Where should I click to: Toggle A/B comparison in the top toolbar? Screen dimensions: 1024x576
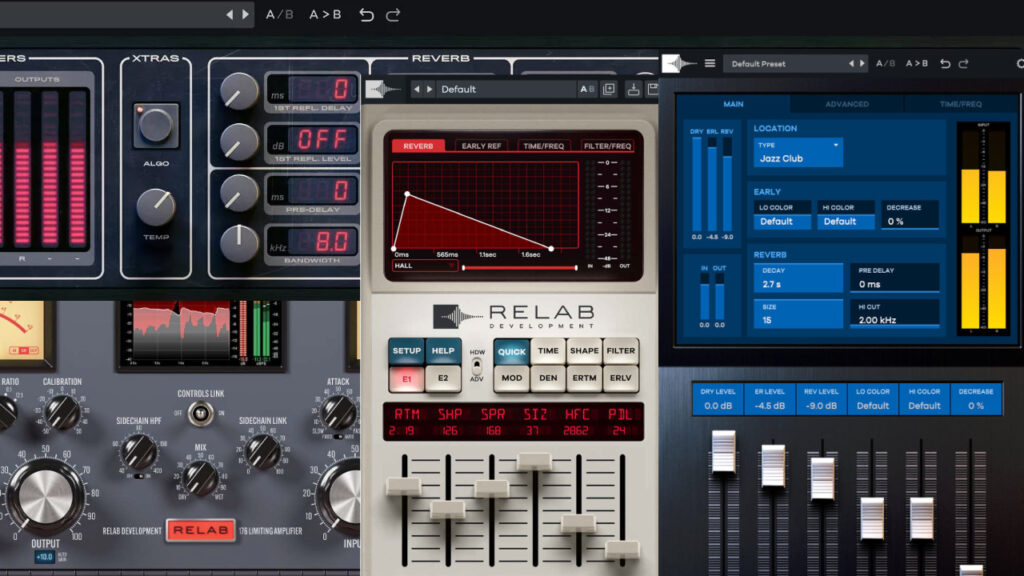pyautogui.click(x=280, y=14)
